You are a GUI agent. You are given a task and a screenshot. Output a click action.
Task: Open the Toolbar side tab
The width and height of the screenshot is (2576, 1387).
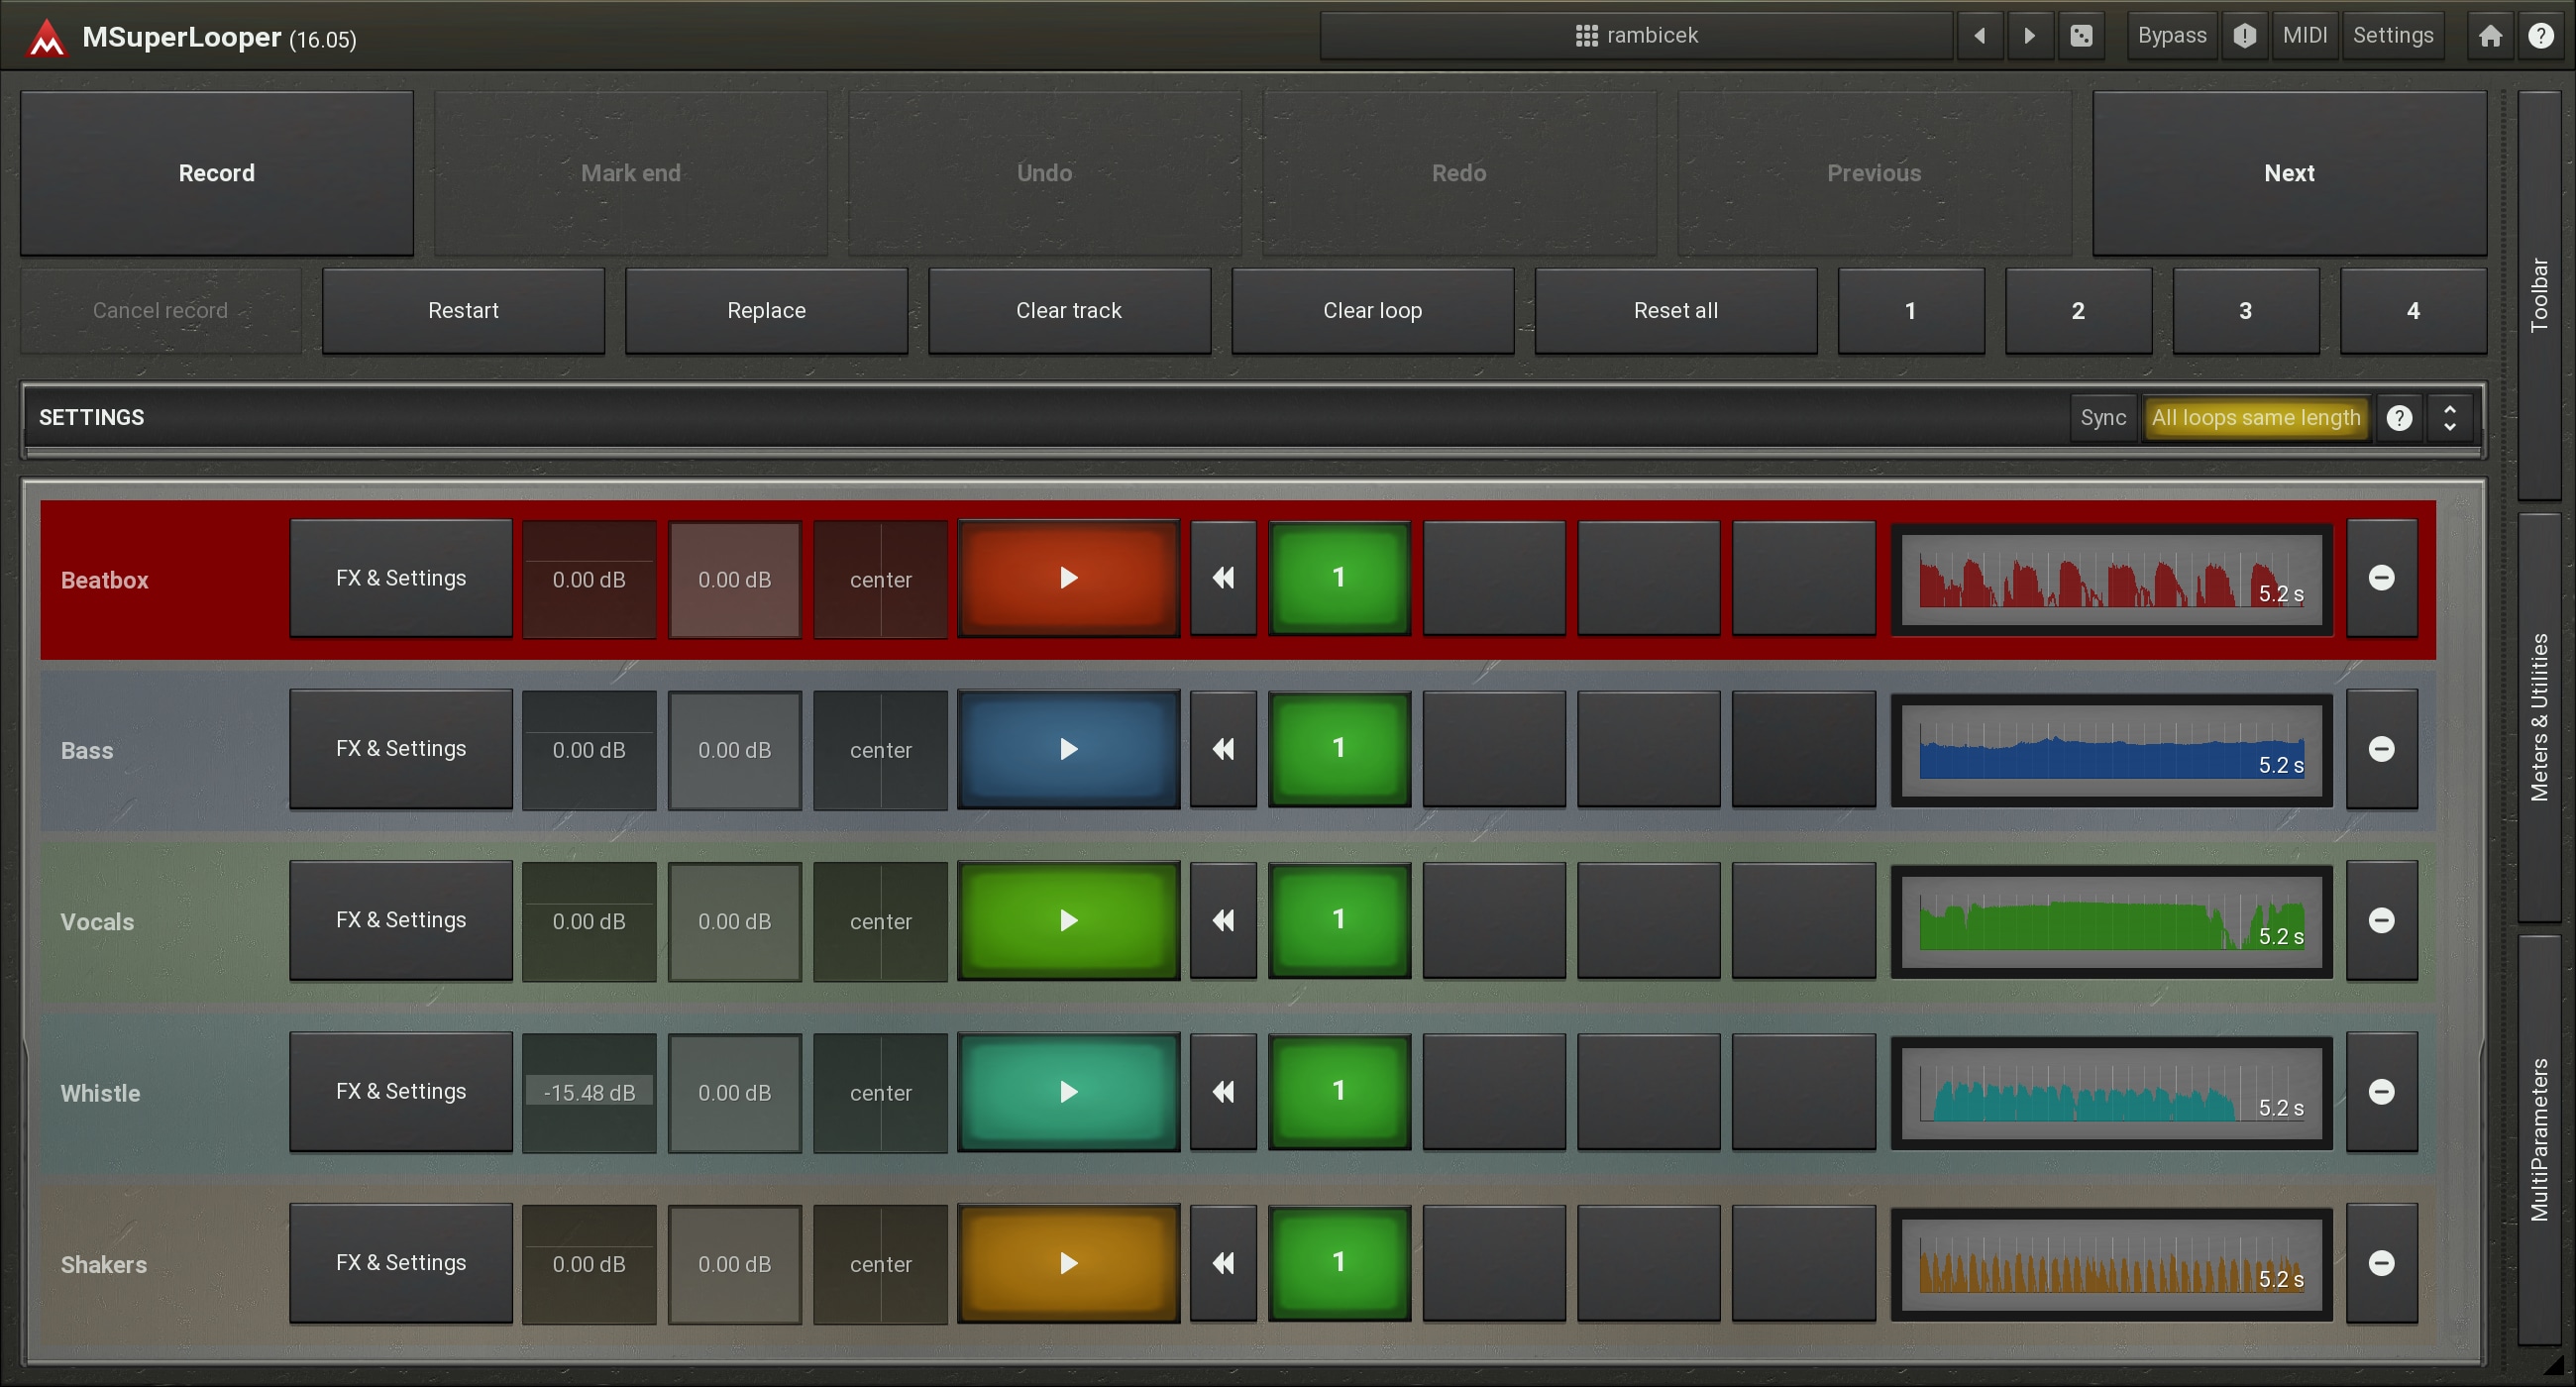coord(2538,295)
